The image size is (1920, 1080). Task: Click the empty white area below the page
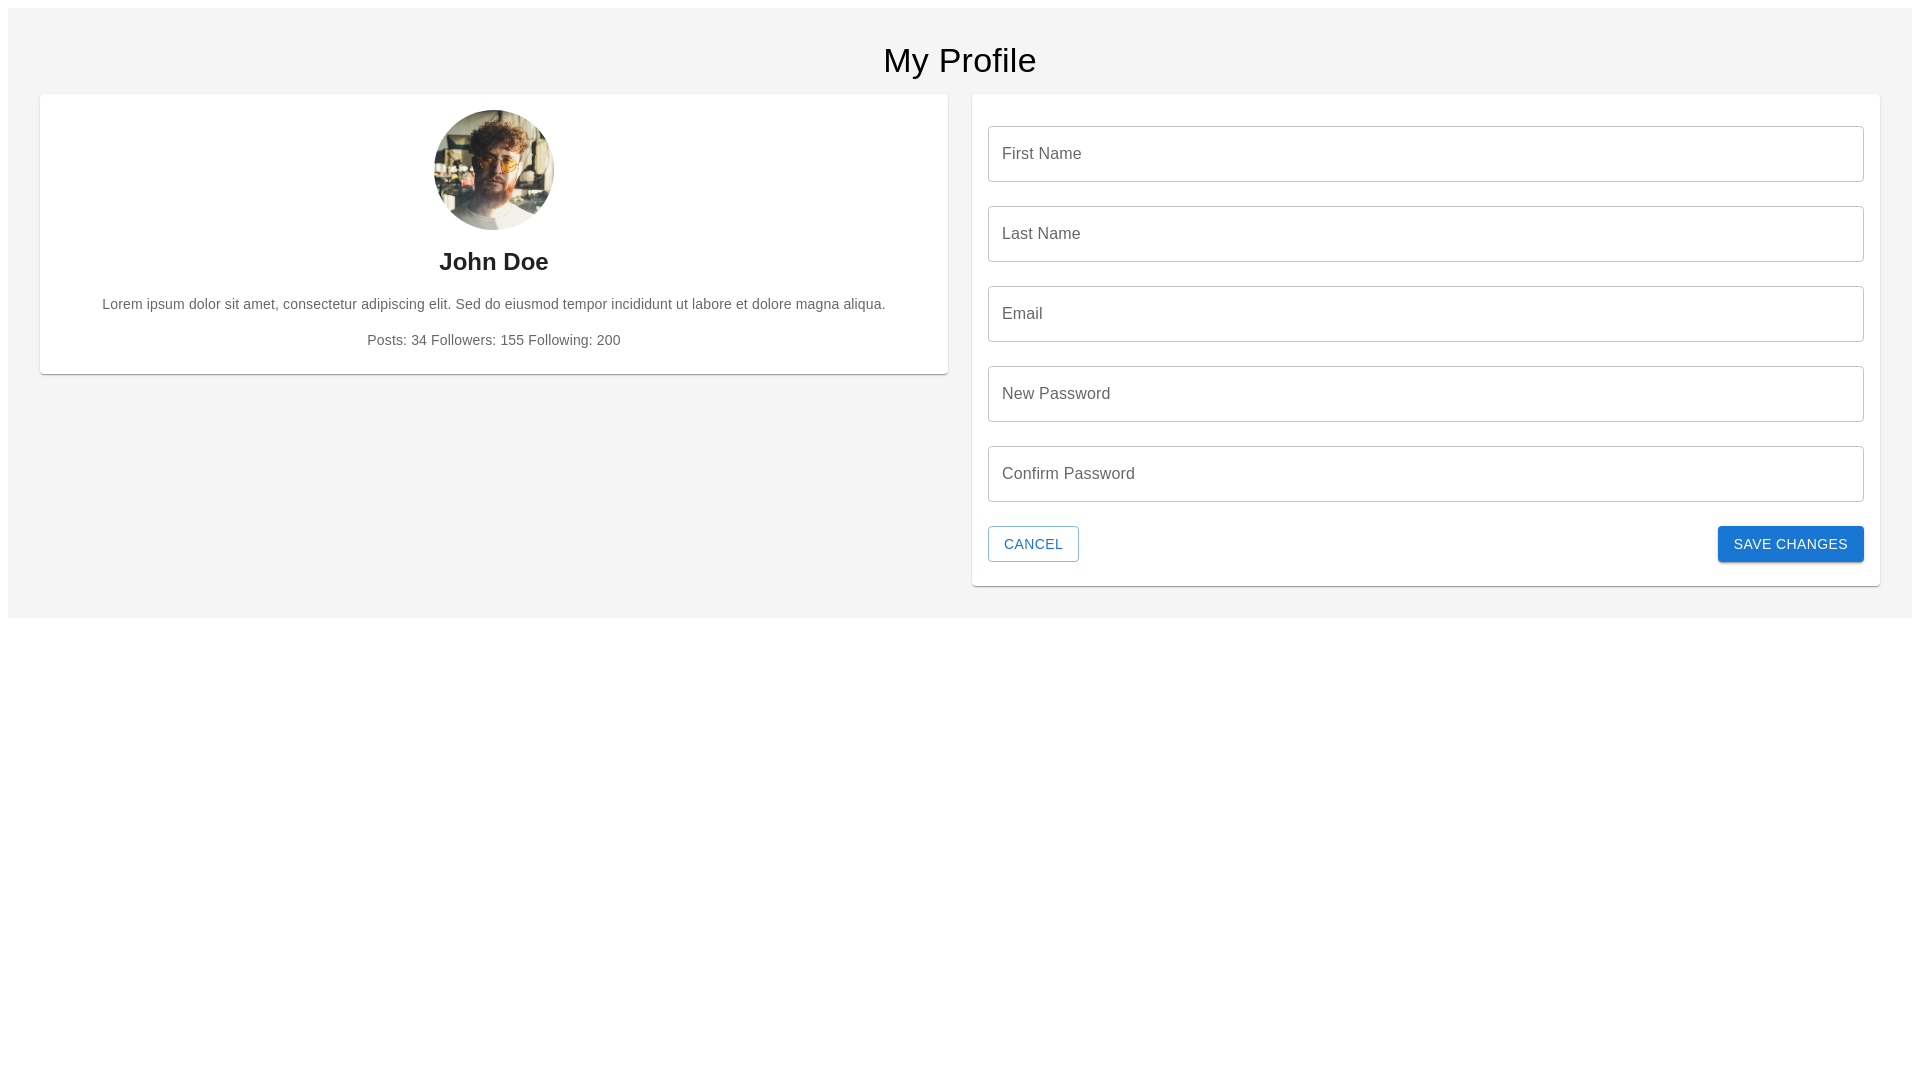(960, 850)
